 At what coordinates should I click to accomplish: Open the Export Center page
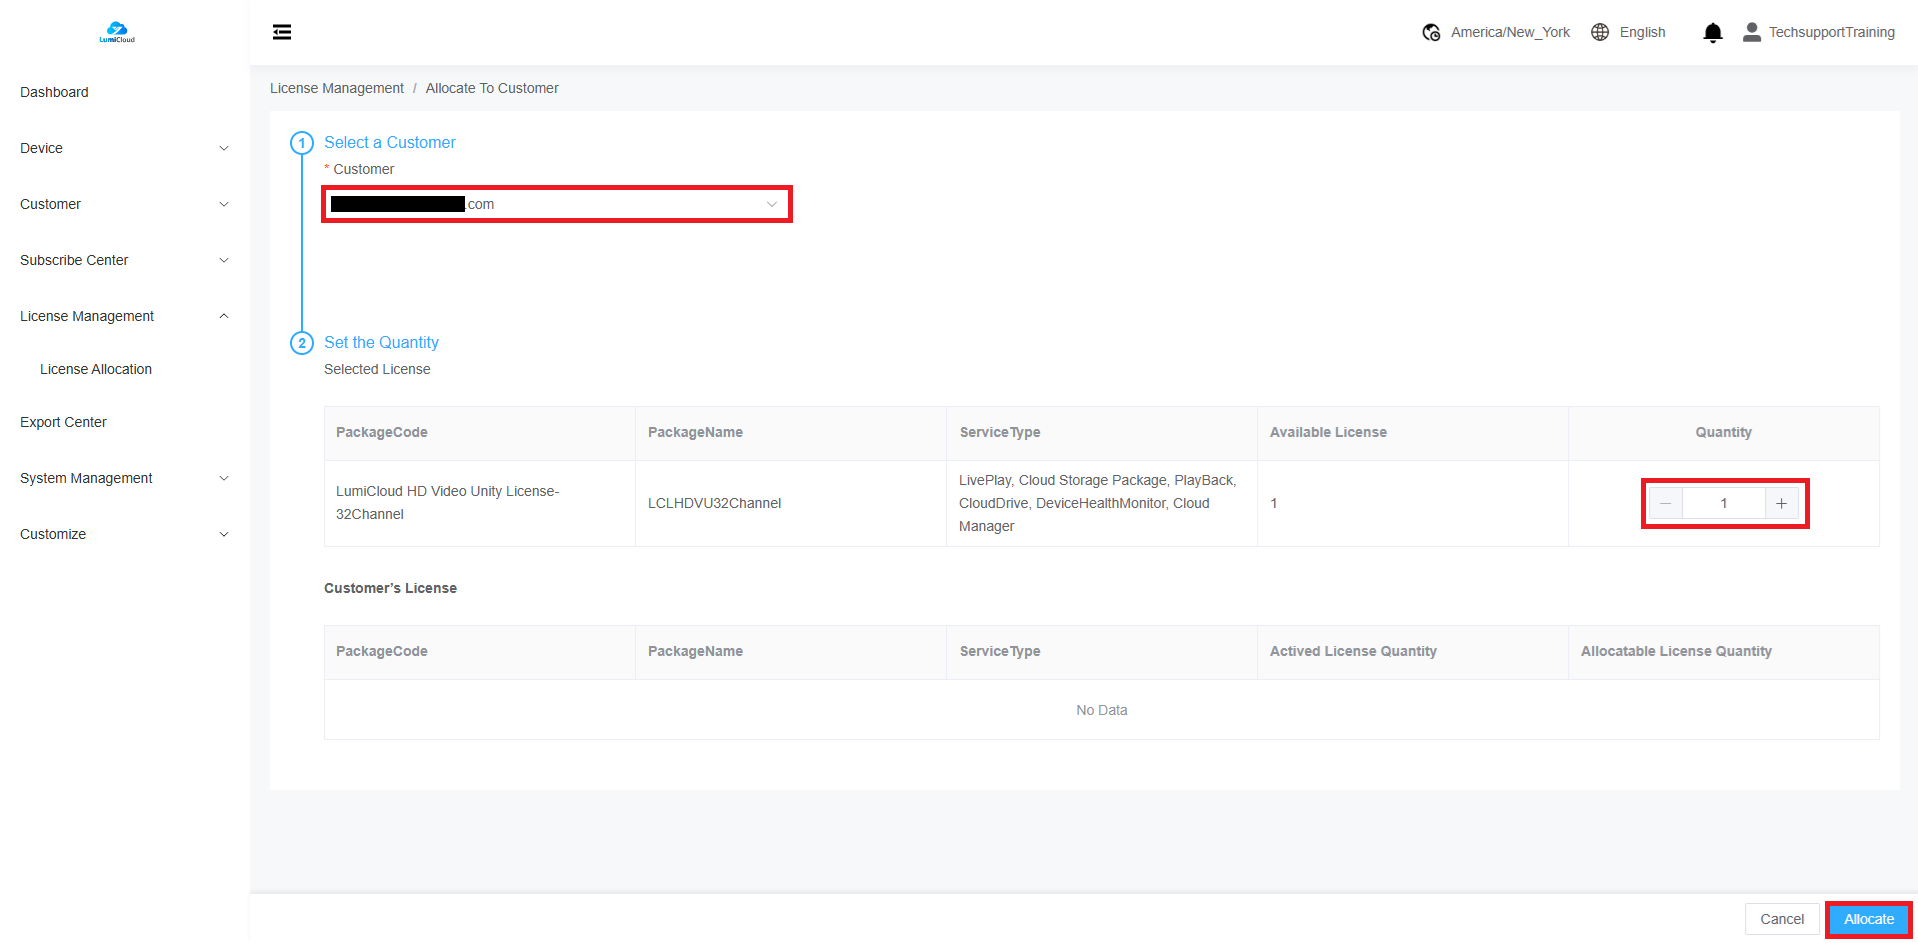(x=63, y=422)
